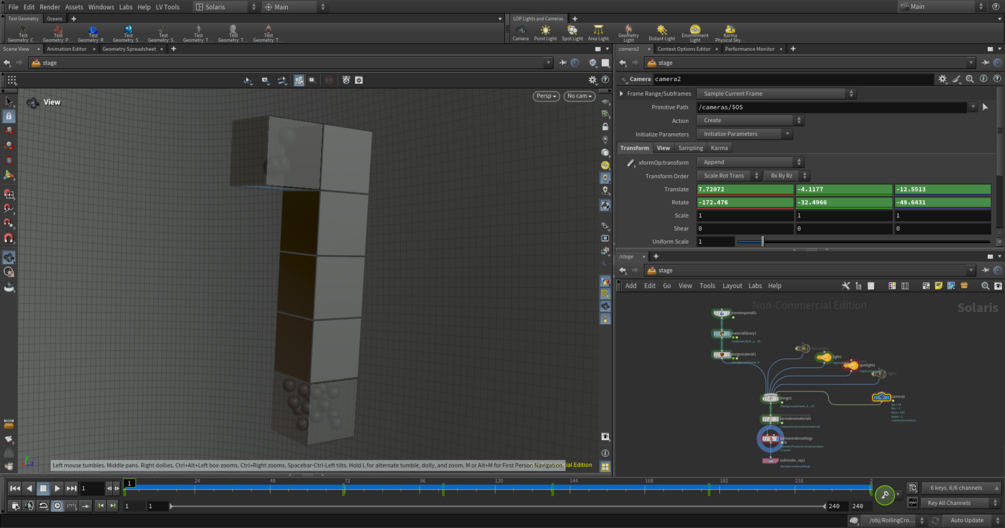Toggle the real-time playback clock button
The width and height of the screenshot is (1005, 528).
57,506
